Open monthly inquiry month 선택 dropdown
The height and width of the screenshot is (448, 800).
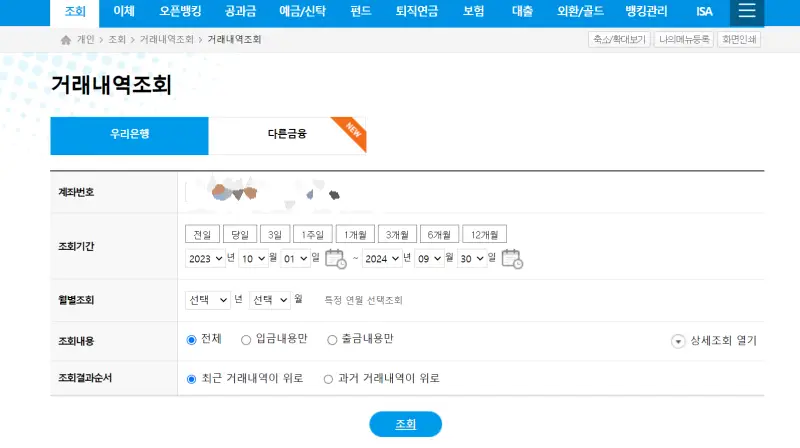(x=270, y=300)
